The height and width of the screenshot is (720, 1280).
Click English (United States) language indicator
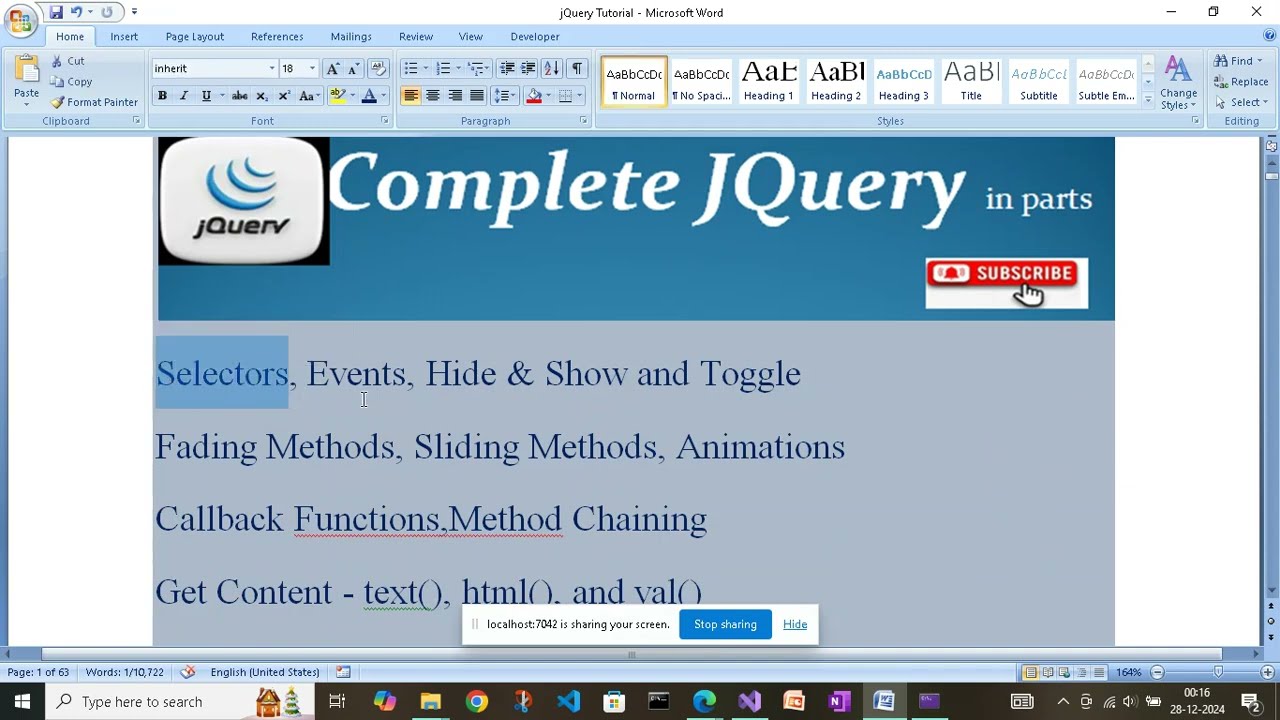(x=265, y=672)
